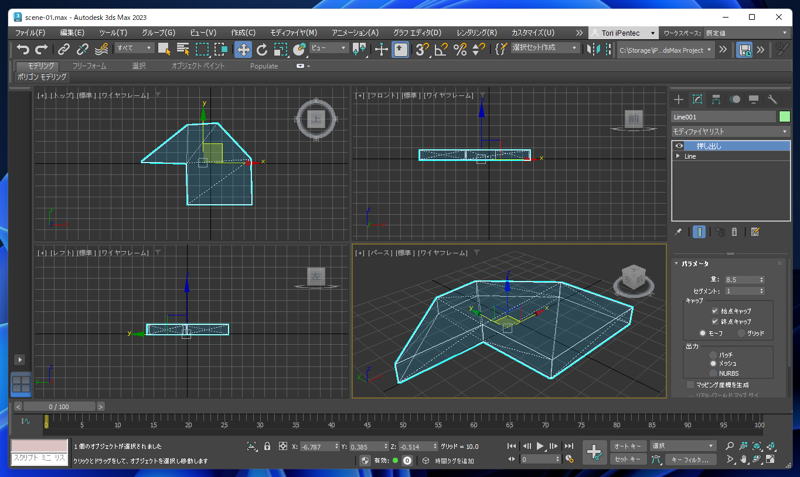Viewport: 800px width, 477px height.
Task: Click the Select Object tool
Action: coord(164,49)
